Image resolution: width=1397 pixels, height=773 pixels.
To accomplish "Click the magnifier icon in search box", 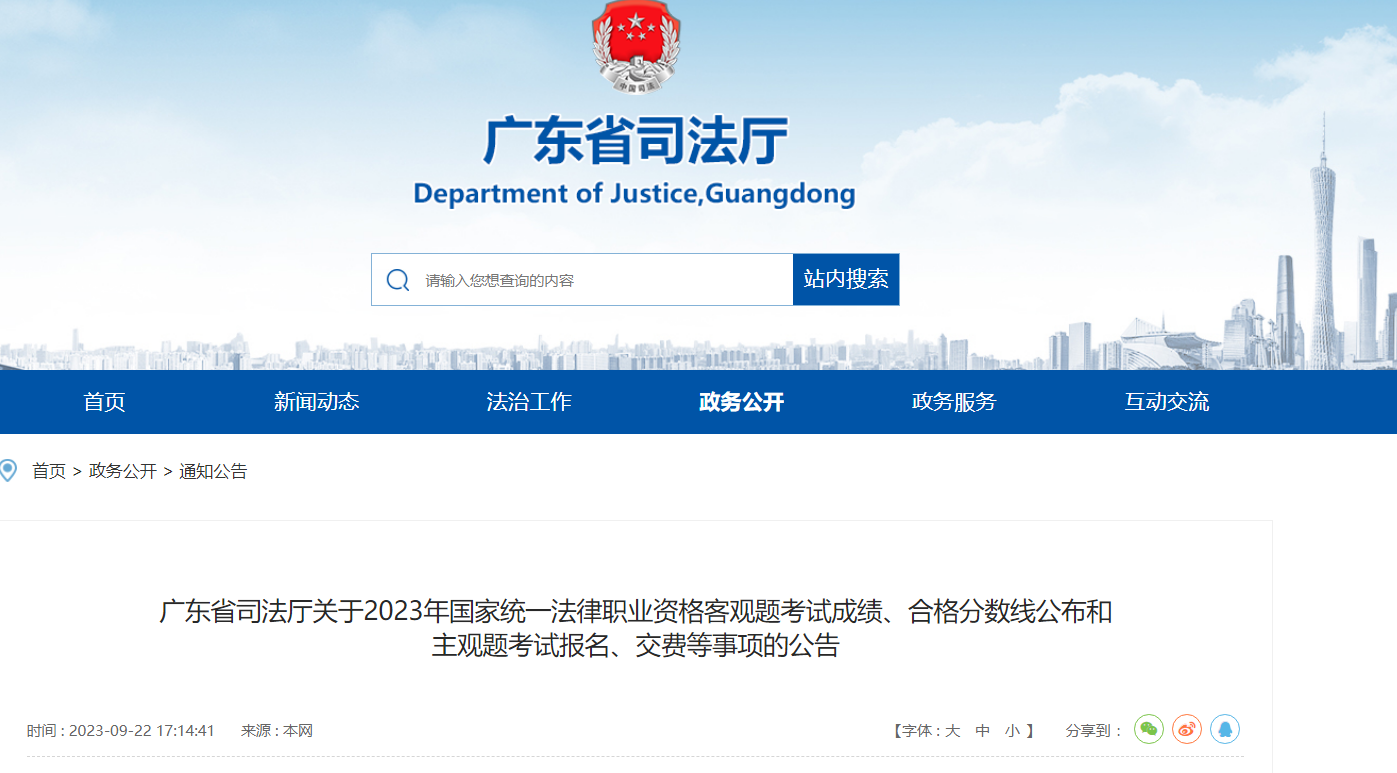I will pos(398,280).
